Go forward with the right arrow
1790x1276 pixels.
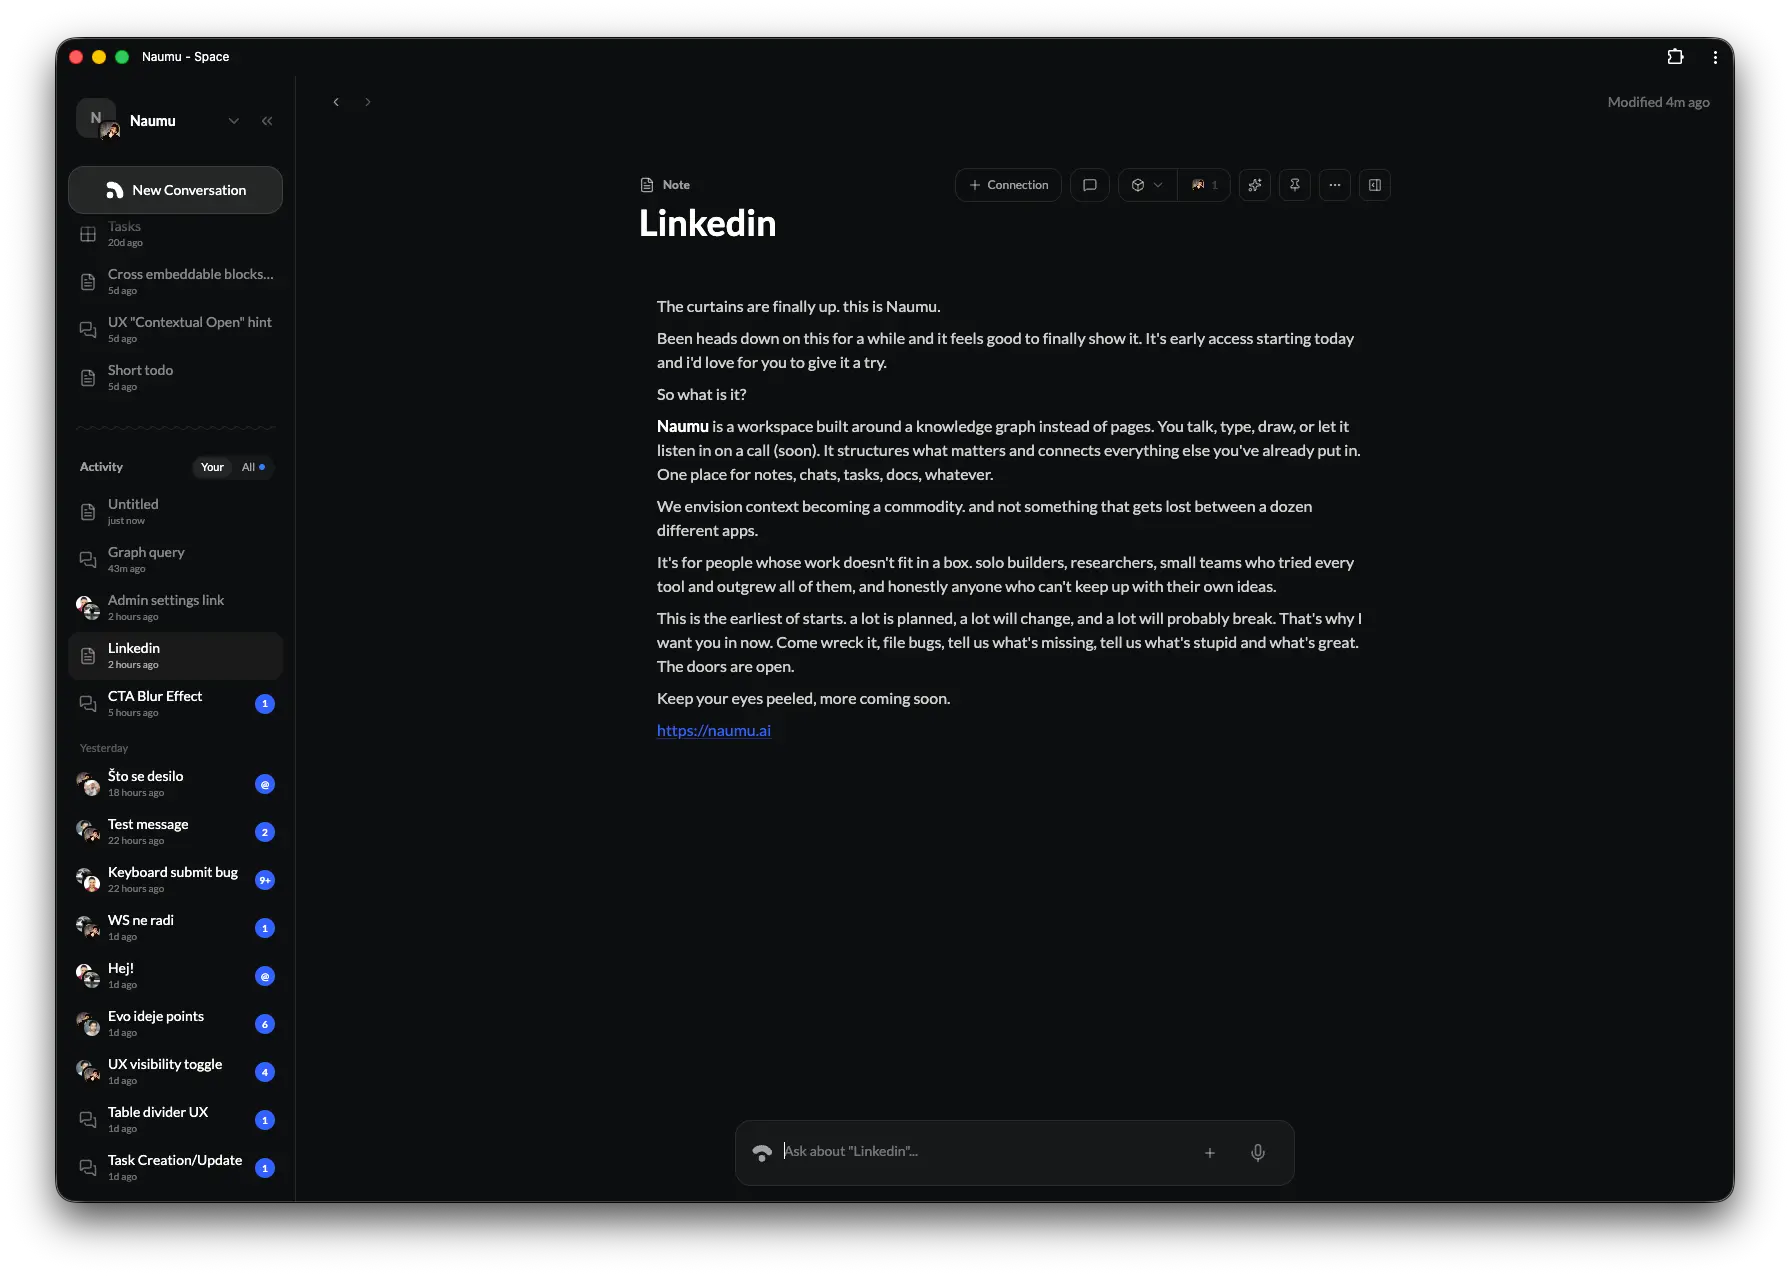click(368, 102)
